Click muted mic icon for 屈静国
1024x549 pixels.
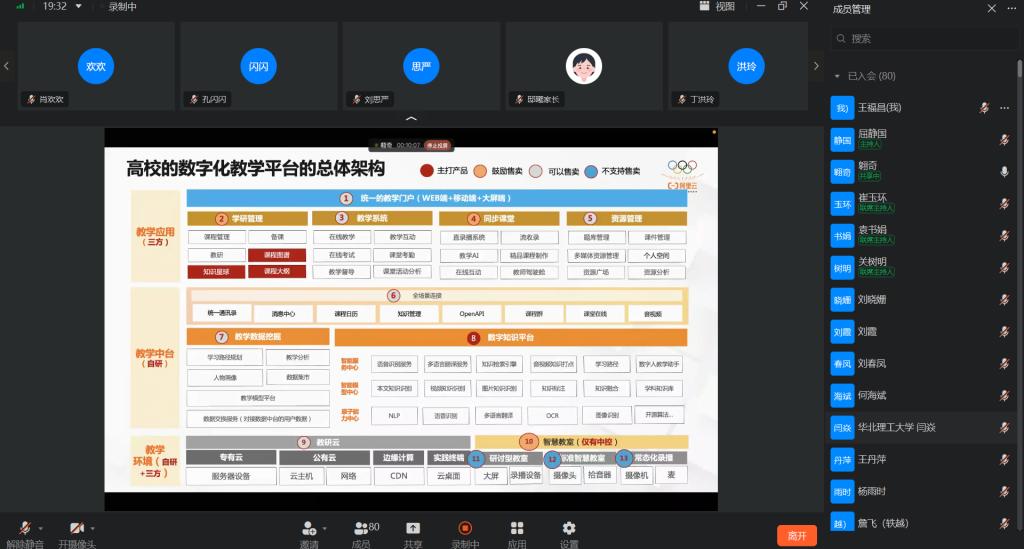coord(1004,140)
